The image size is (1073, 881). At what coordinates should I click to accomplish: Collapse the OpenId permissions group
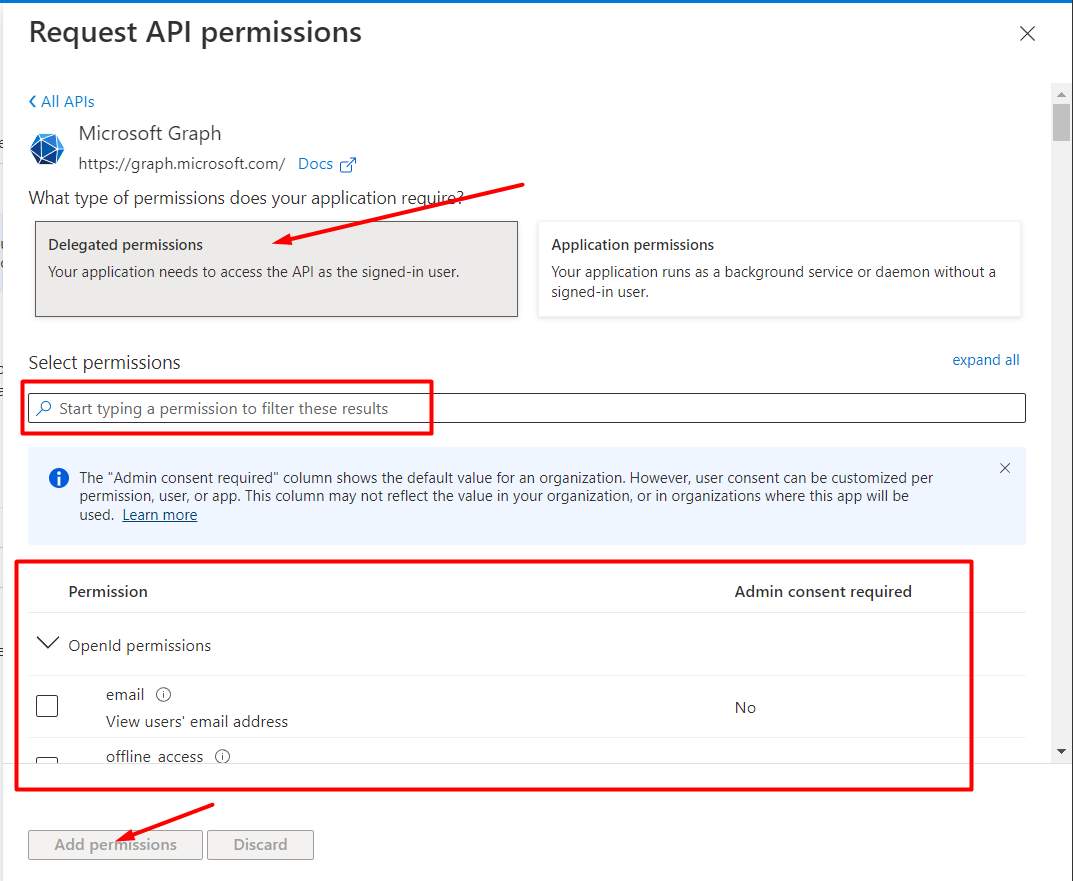tap(47, 643)
